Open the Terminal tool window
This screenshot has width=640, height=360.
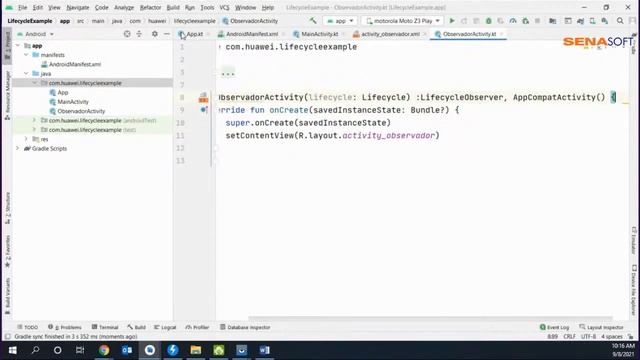105,327
